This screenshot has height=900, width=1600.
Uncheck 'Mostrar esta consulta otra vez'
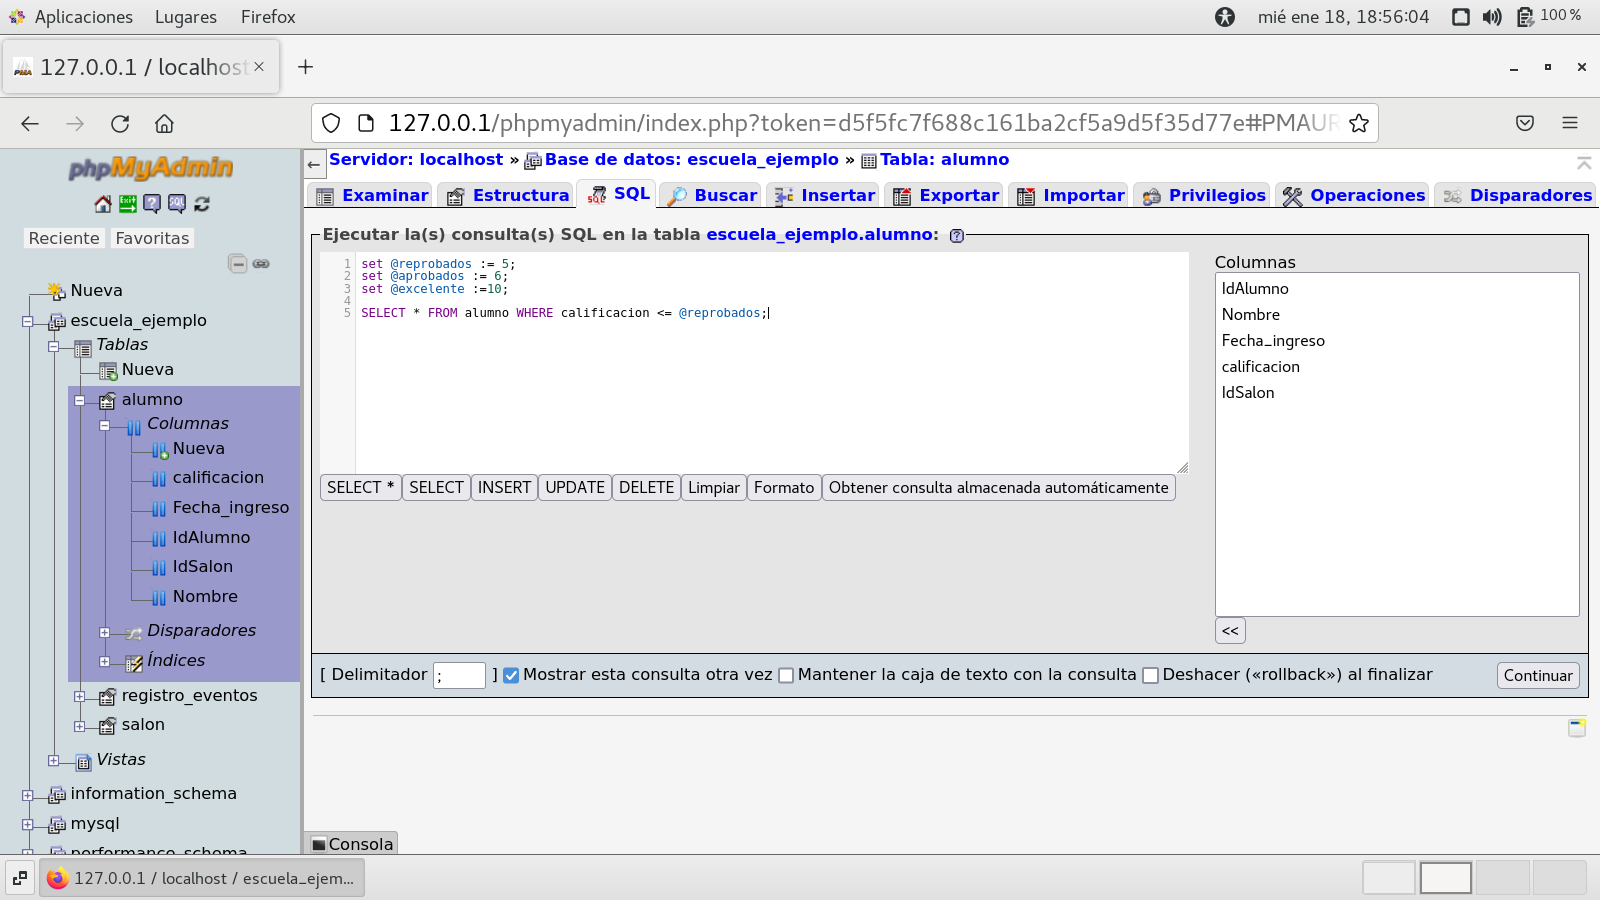511,675
